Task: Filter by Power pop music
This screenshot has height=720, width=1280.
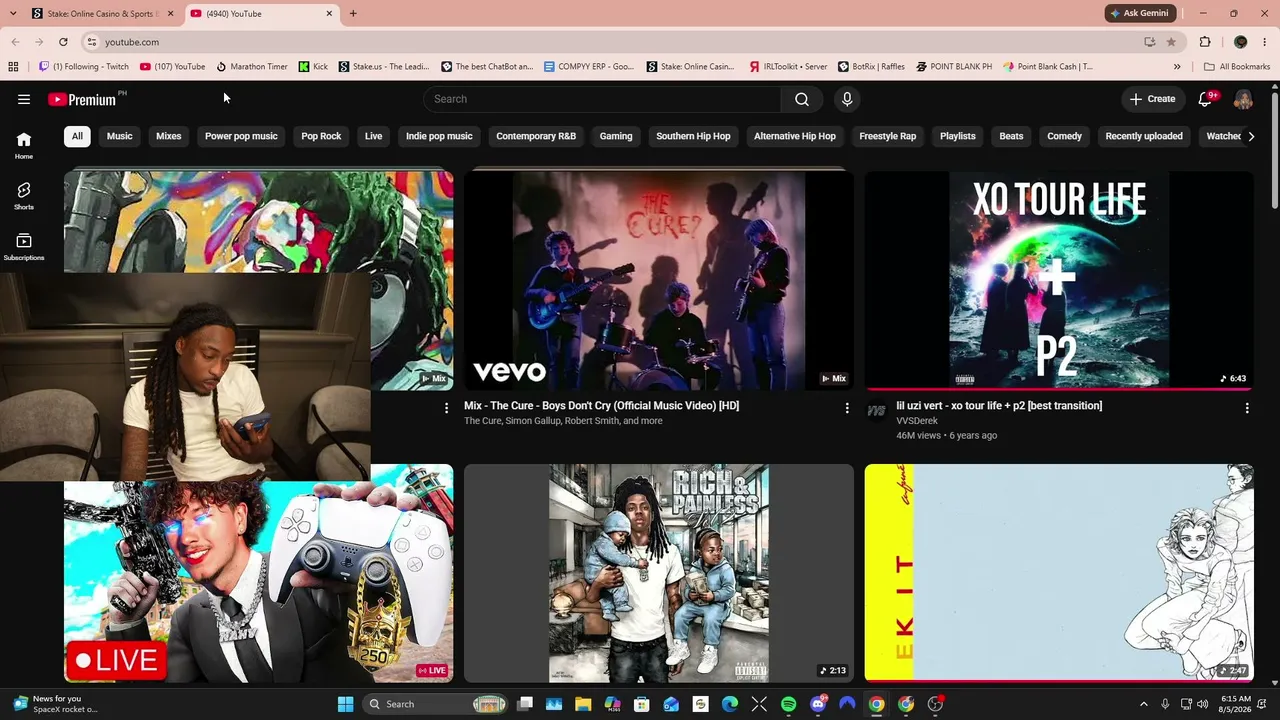Action: pyautogui.click(x=241, y=136)
